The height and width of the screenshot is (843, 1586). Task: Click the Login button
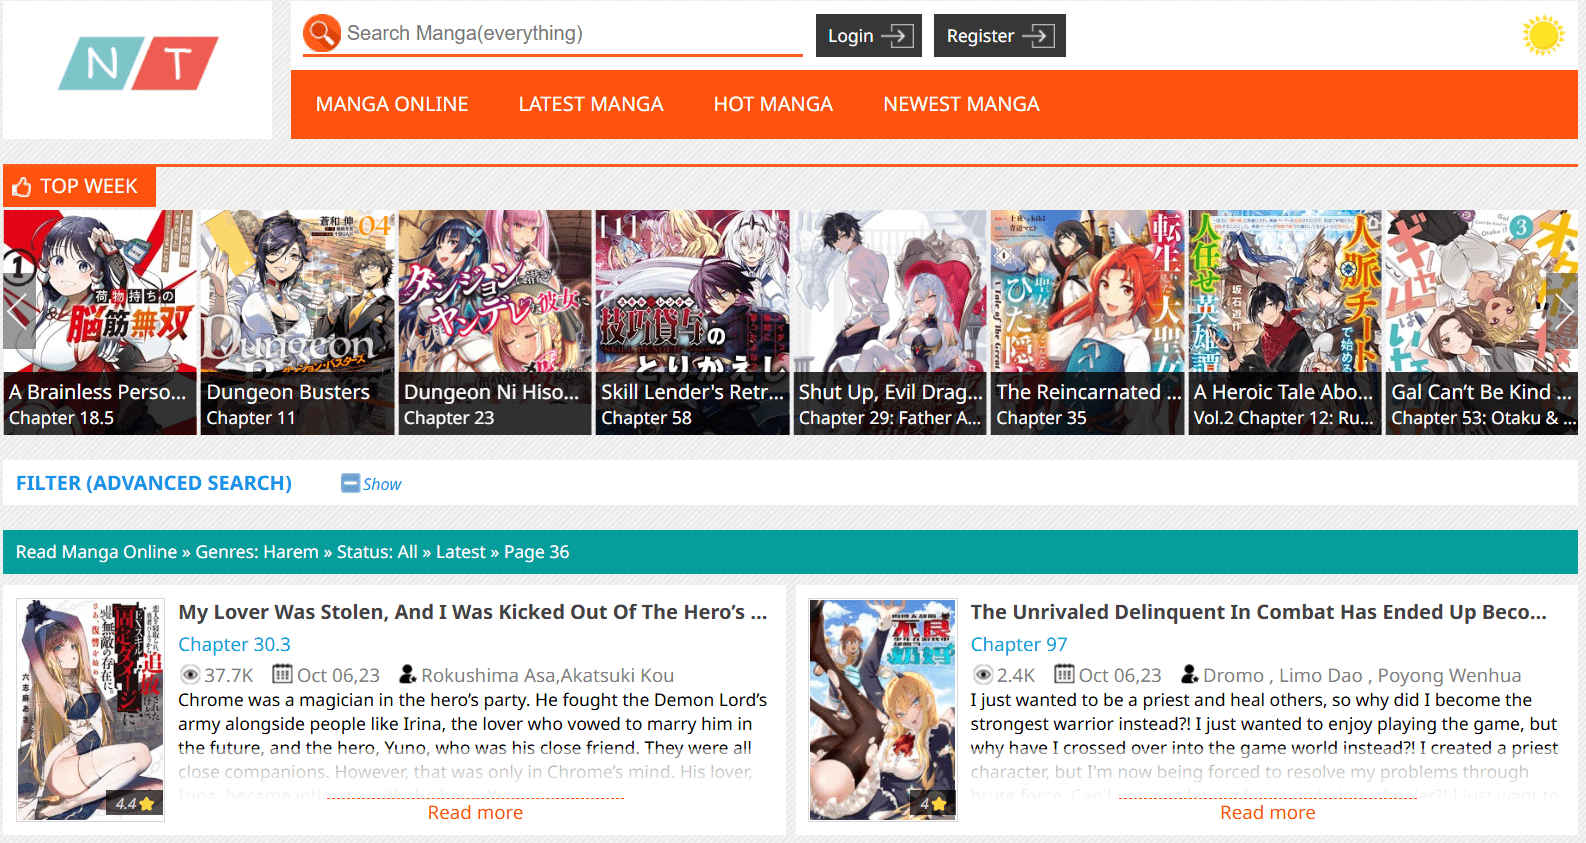click(869, 36)
